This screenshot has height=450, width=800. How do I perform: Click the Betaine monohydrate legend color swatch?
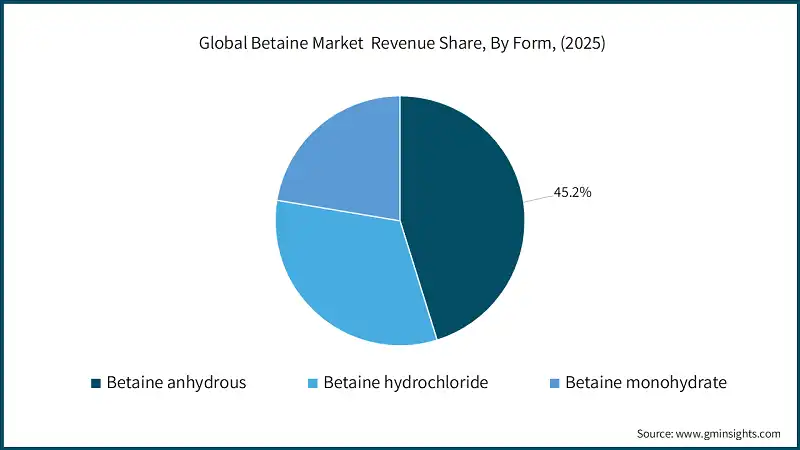(555, 383)
